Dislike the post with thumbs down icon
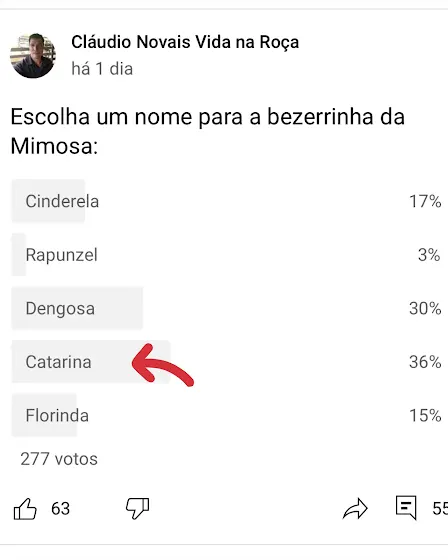Screen dimensions: 448x560 pyautogui.click(x=138, y=508)
